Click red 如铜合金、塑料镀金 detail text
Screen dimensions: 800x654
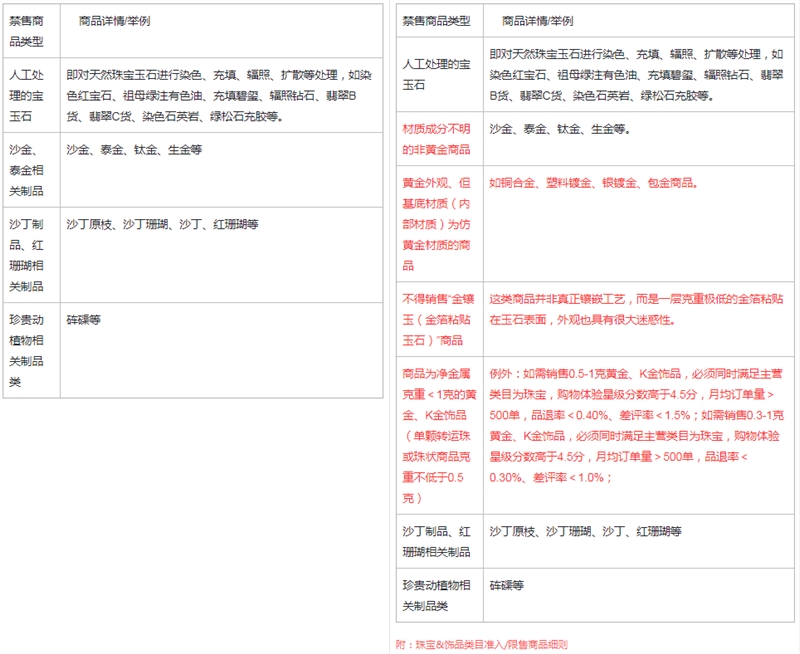592,183
